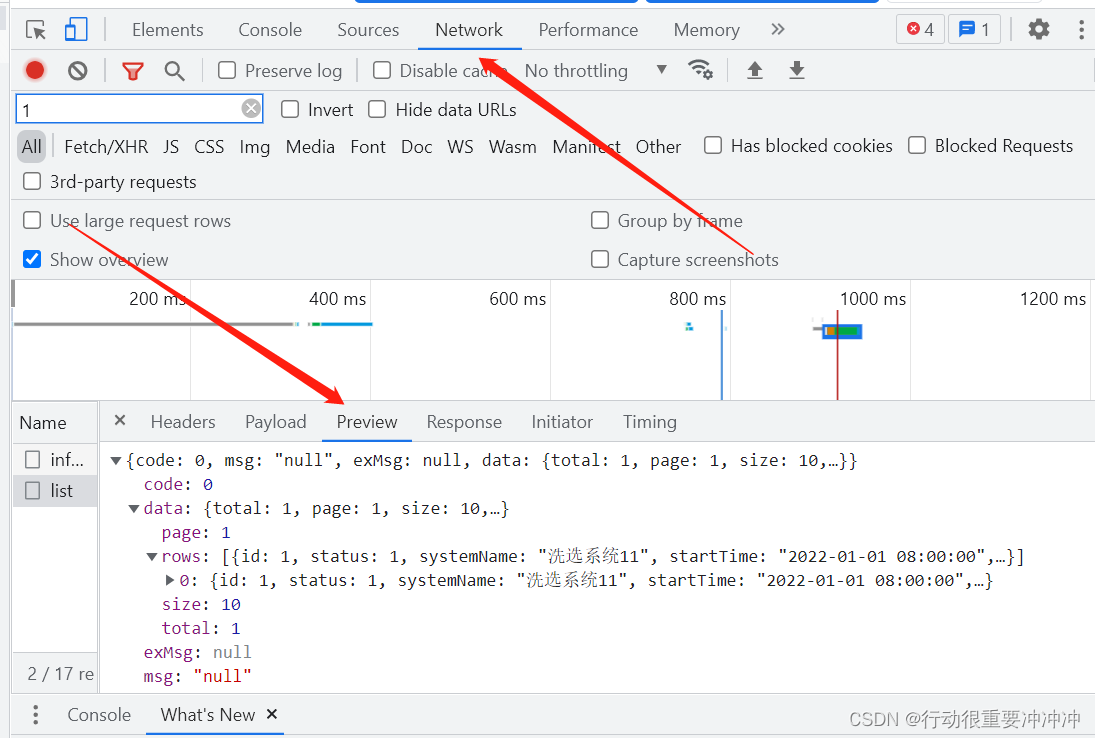This screenshot has height=738, width=1095.
Task: Uncheck Show overview checkbox
Action: point(32,260)
